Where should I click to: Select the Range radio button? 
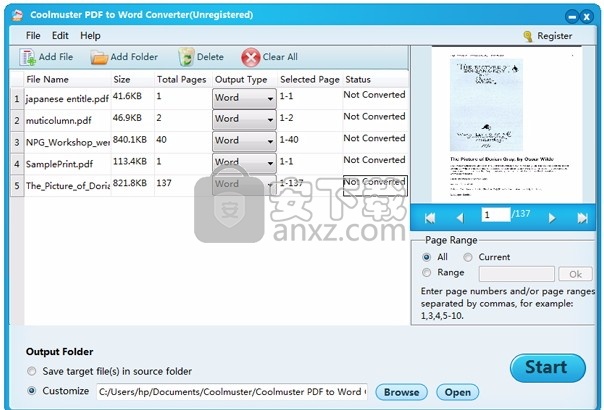[x=426, y=272]
